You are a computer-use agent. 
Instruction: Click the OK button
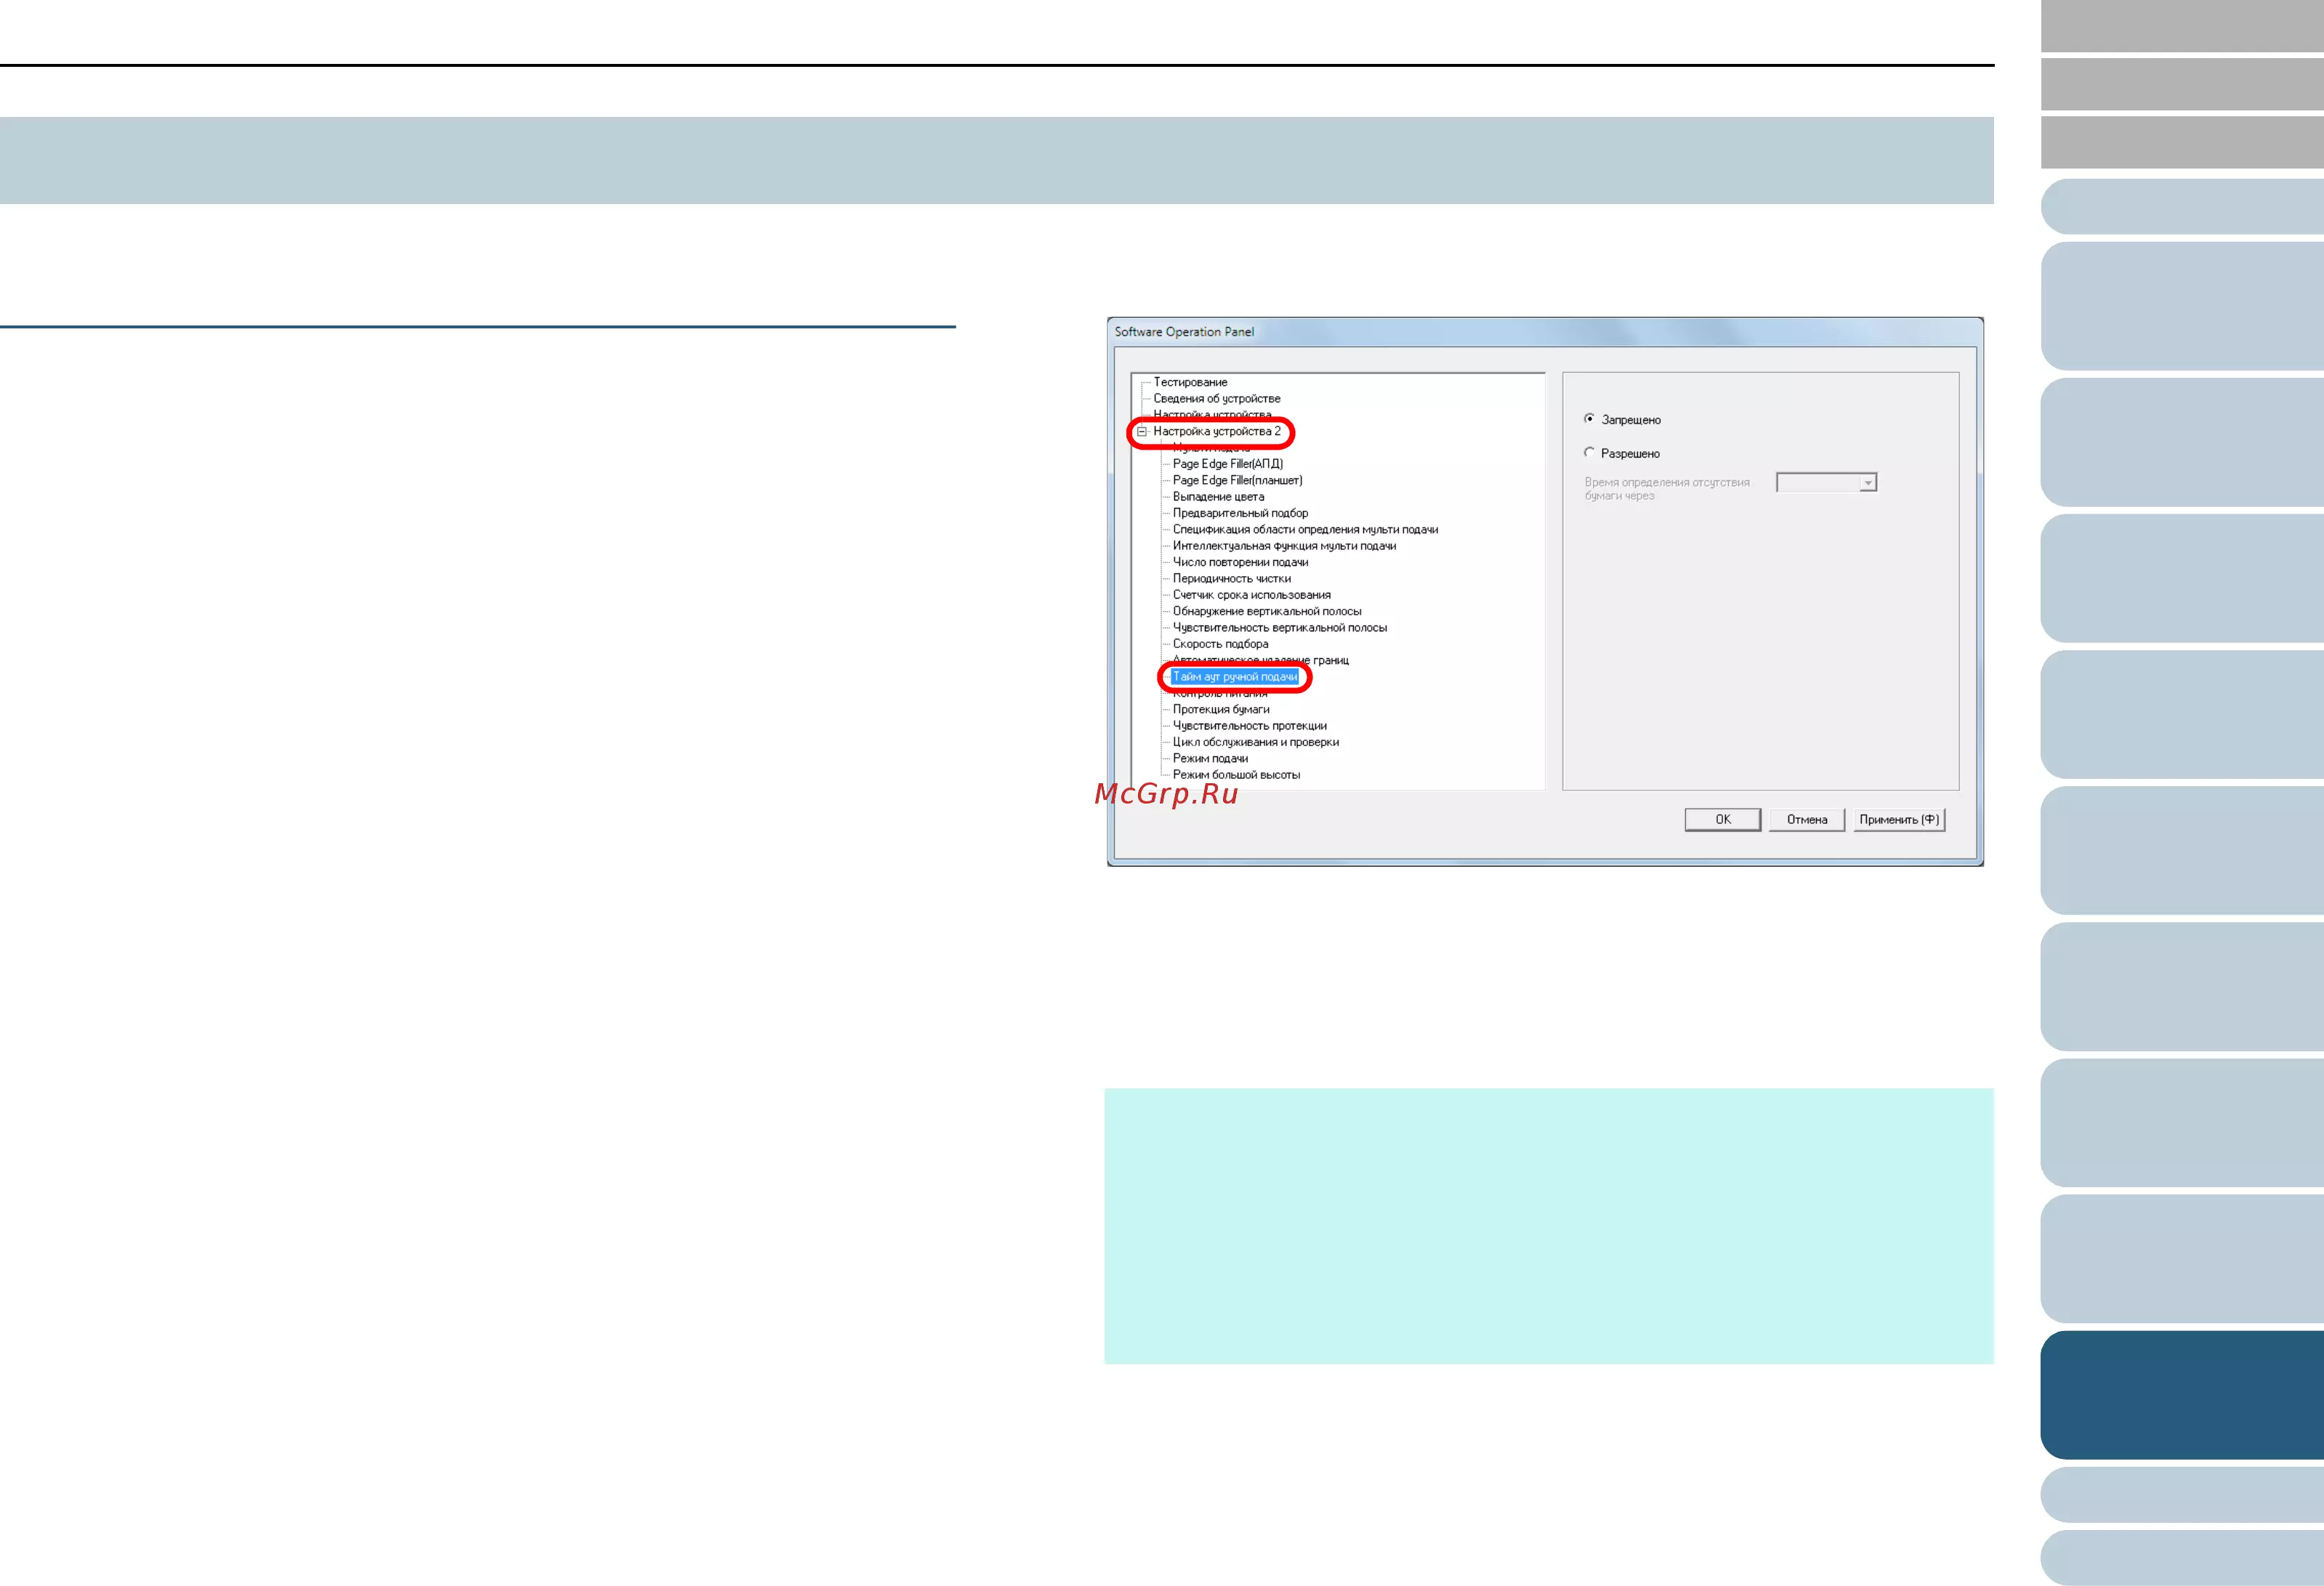[1722, 819]
